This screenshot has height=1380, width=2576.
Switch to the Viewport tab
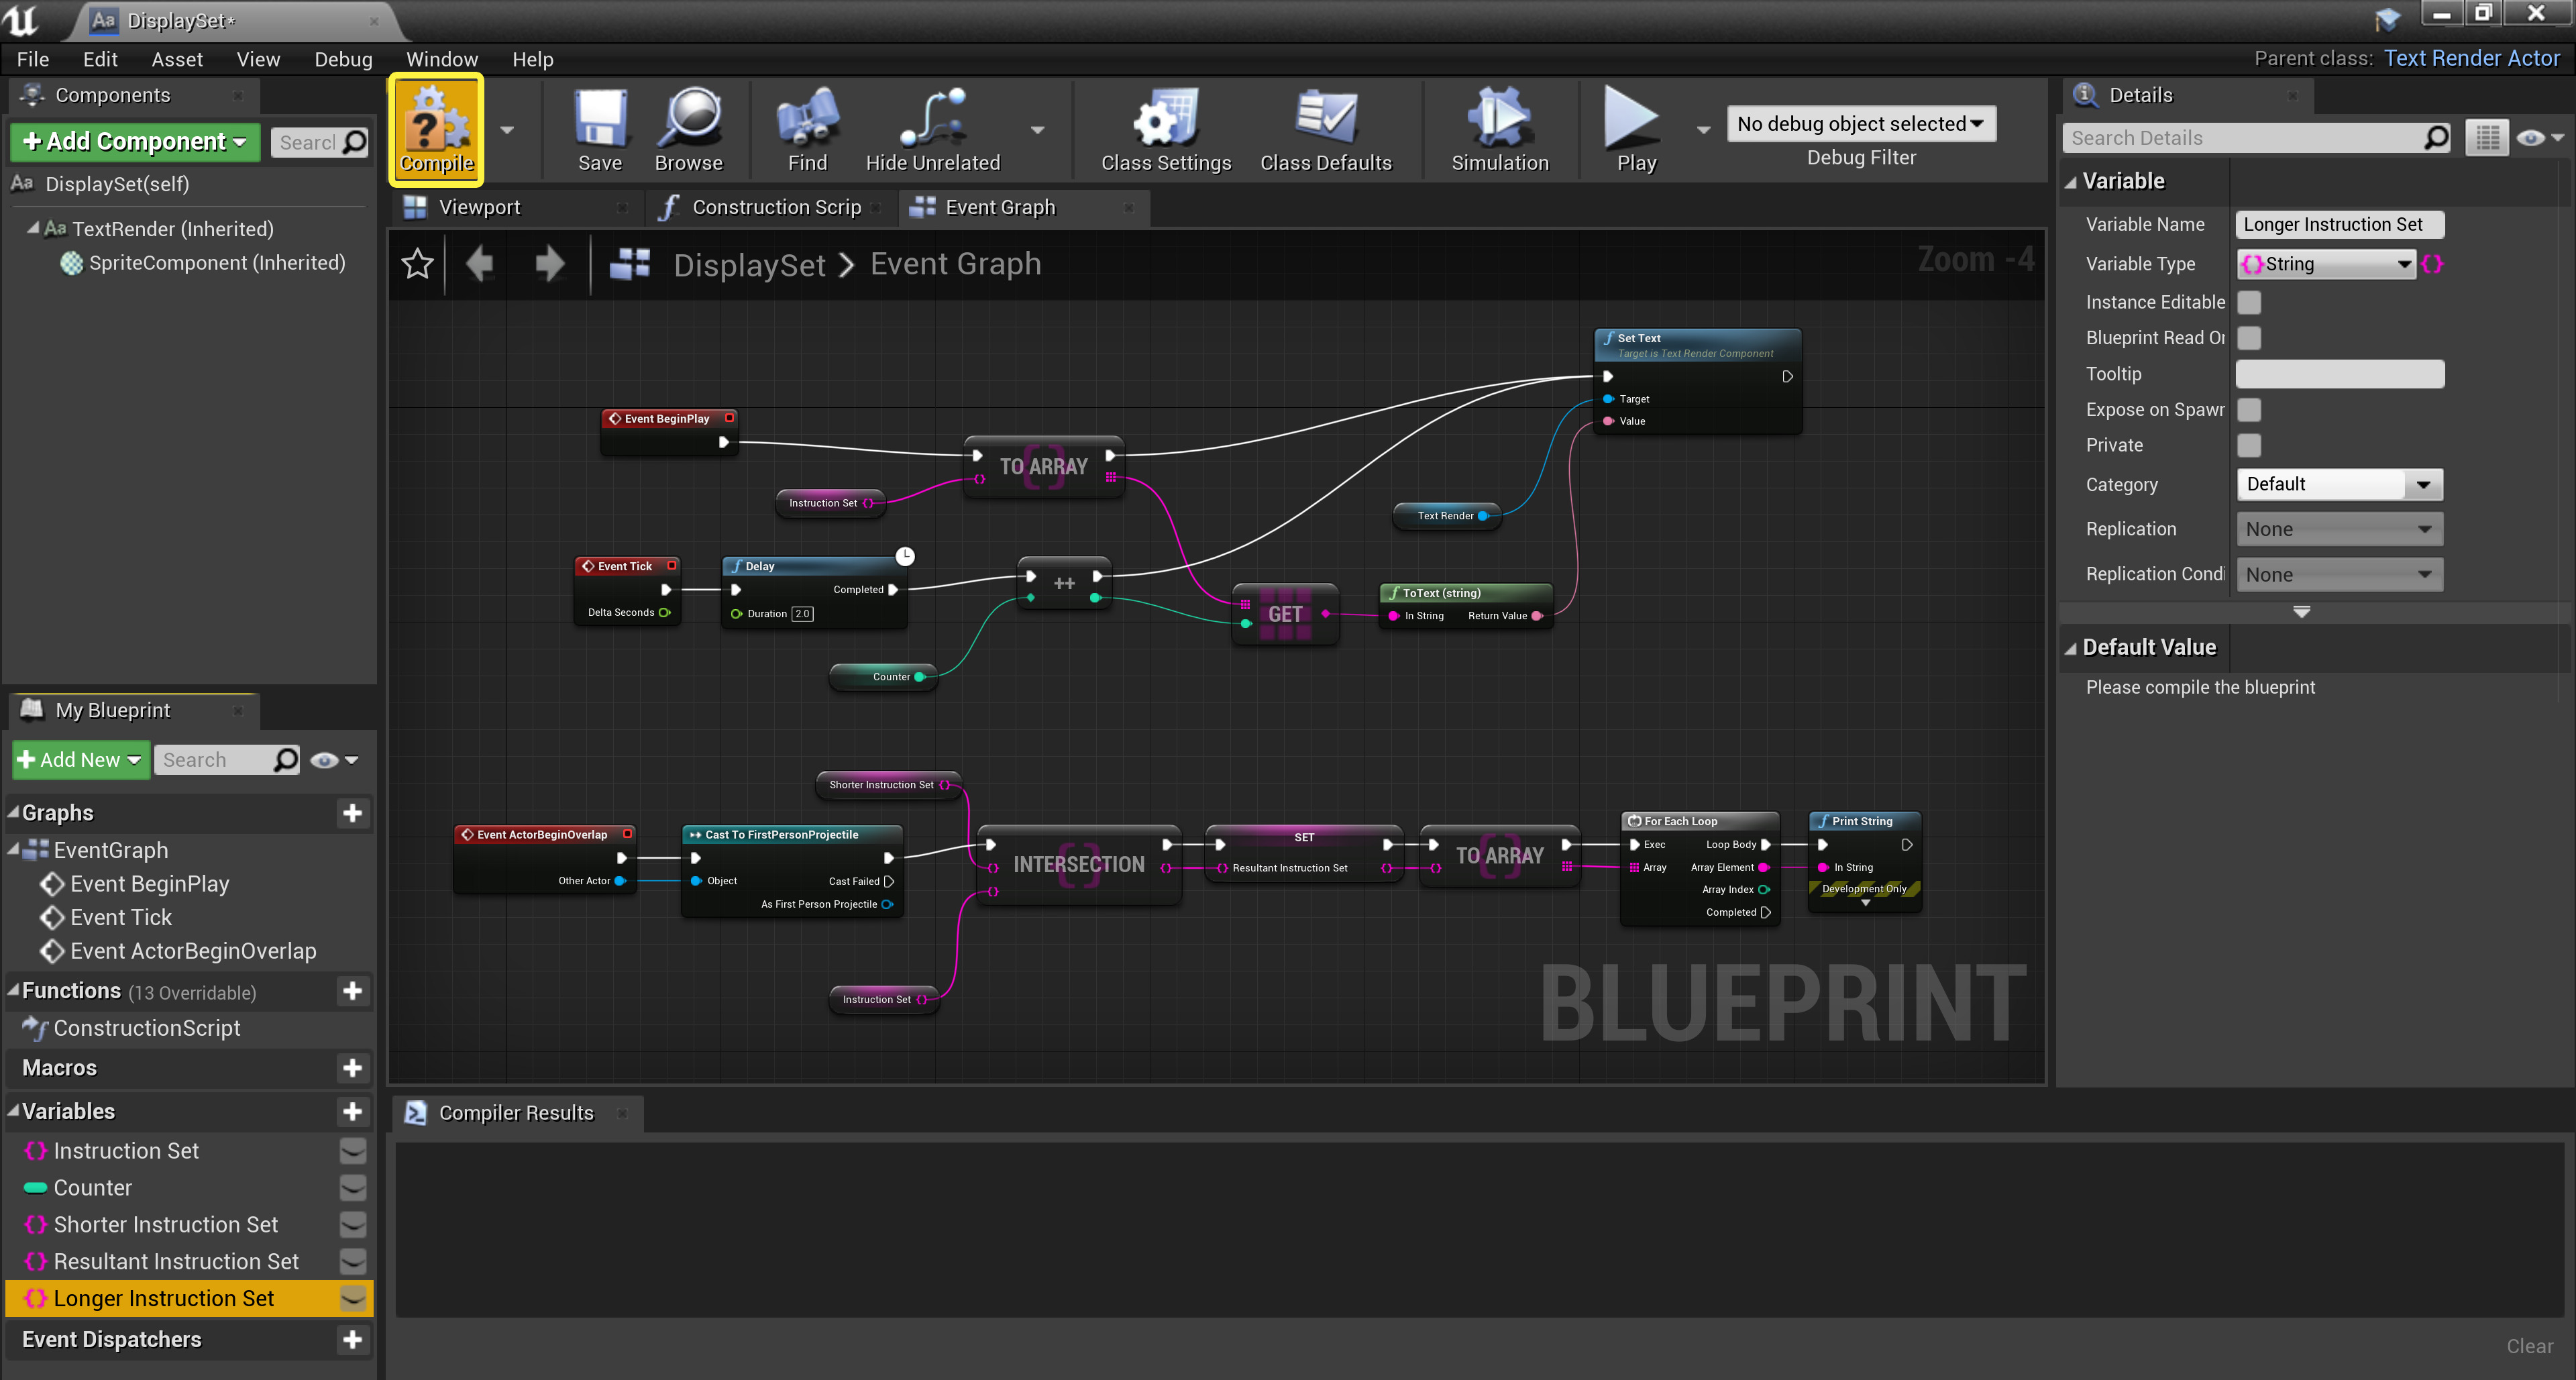tap(479, 207)
